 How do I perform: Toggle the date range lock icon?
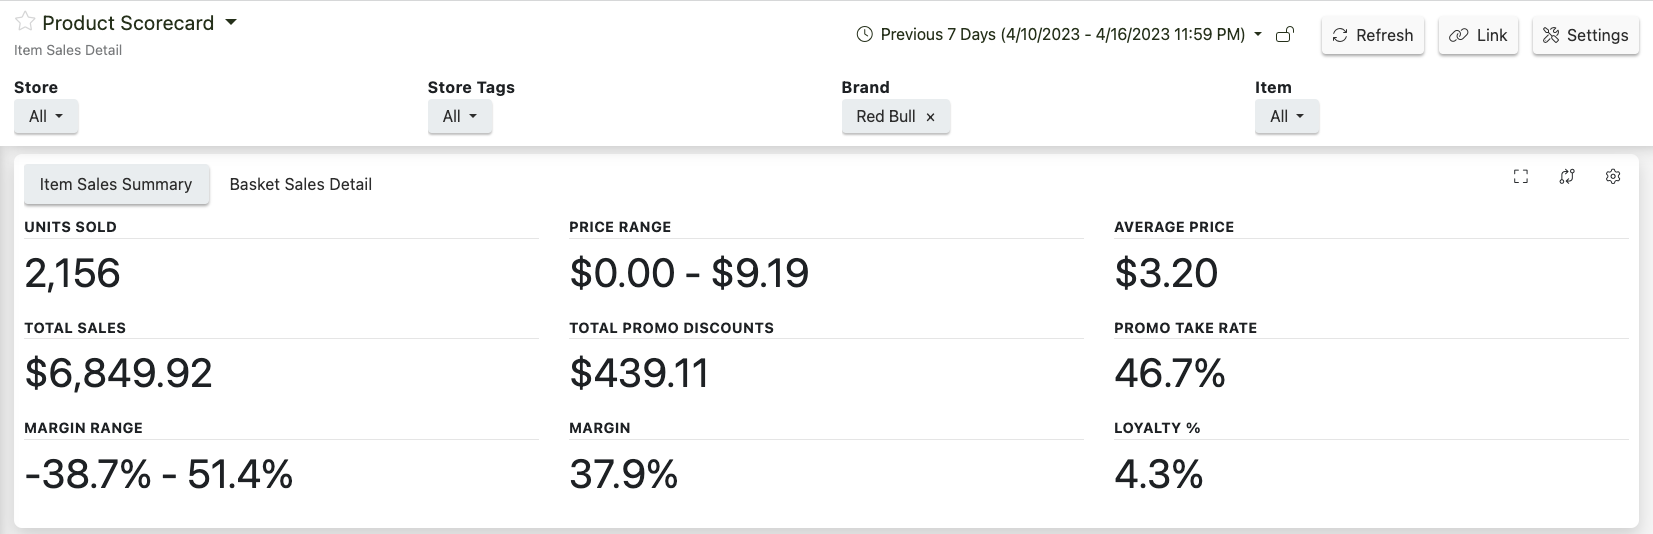coord(1286,35)
